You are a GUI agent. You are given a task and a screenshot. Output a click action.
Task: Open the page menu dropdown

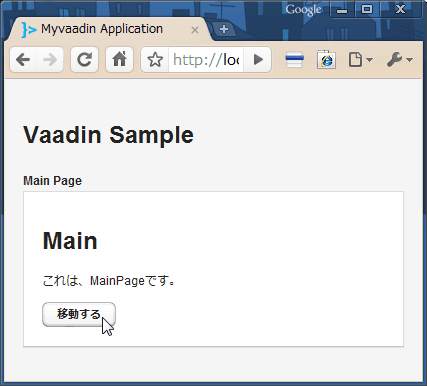tap(360, 60)
